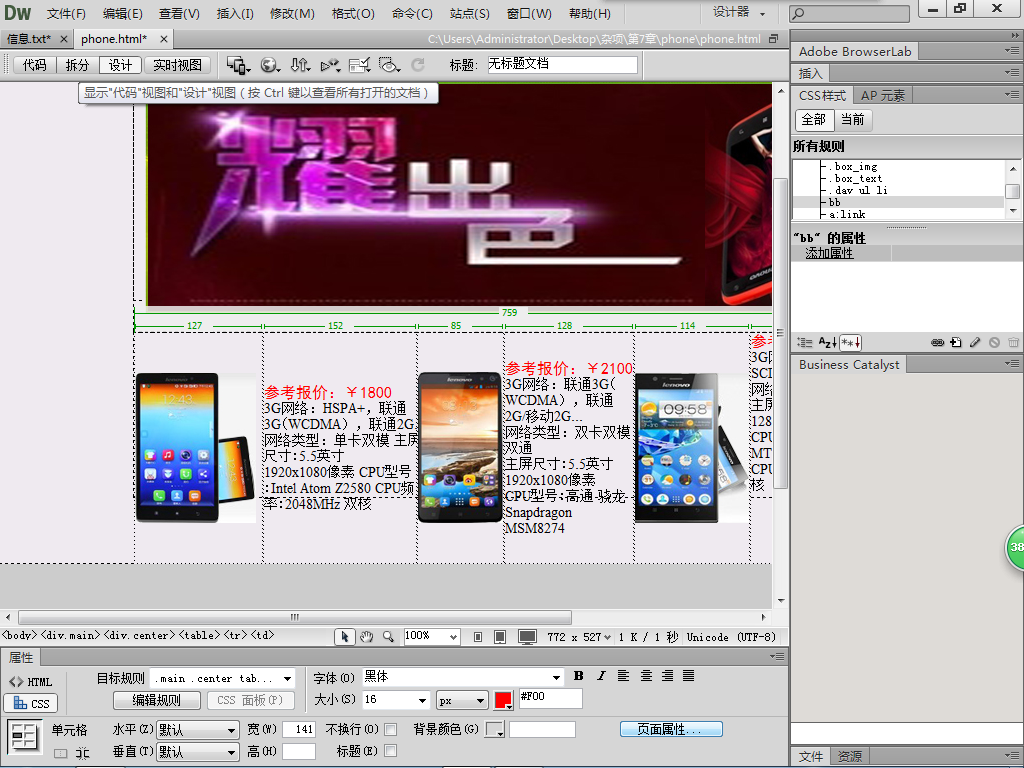
Task: Show list view A-Z in CSS panel
Action: coord(827,342)
